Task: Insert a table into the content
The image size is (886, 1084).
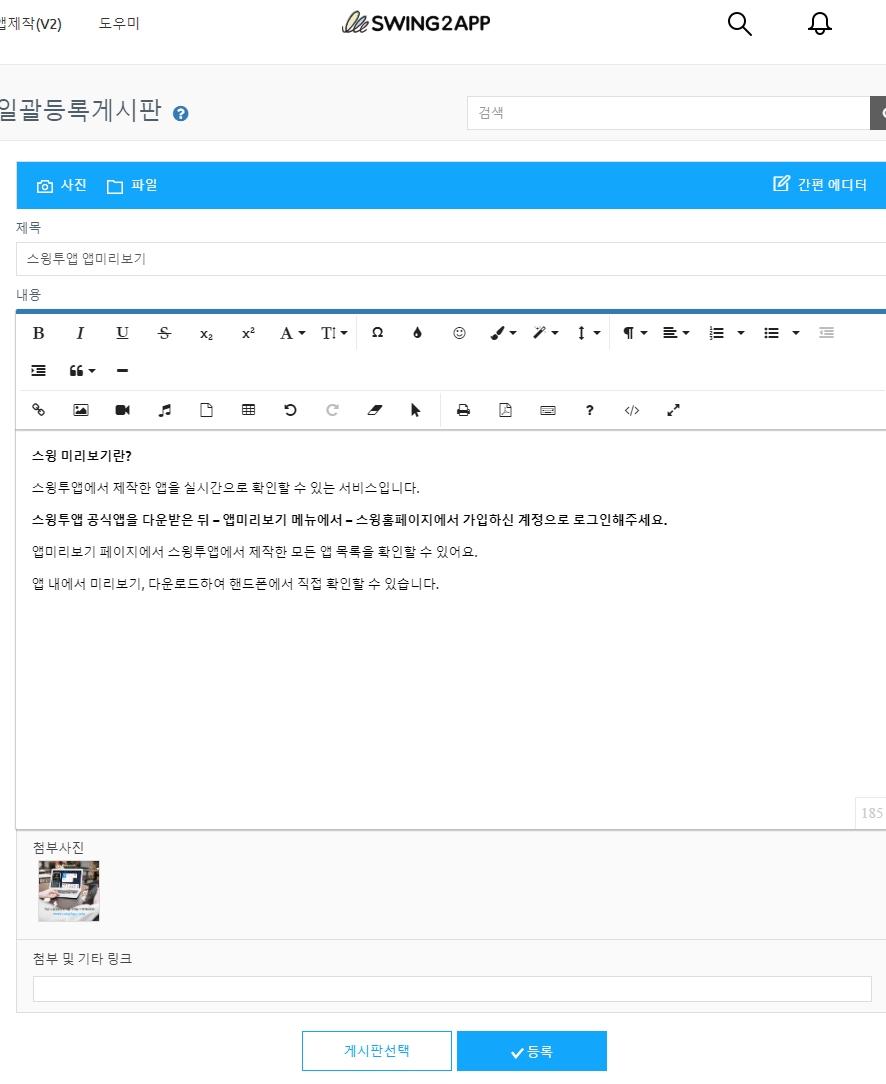Action: coord(248,410)
